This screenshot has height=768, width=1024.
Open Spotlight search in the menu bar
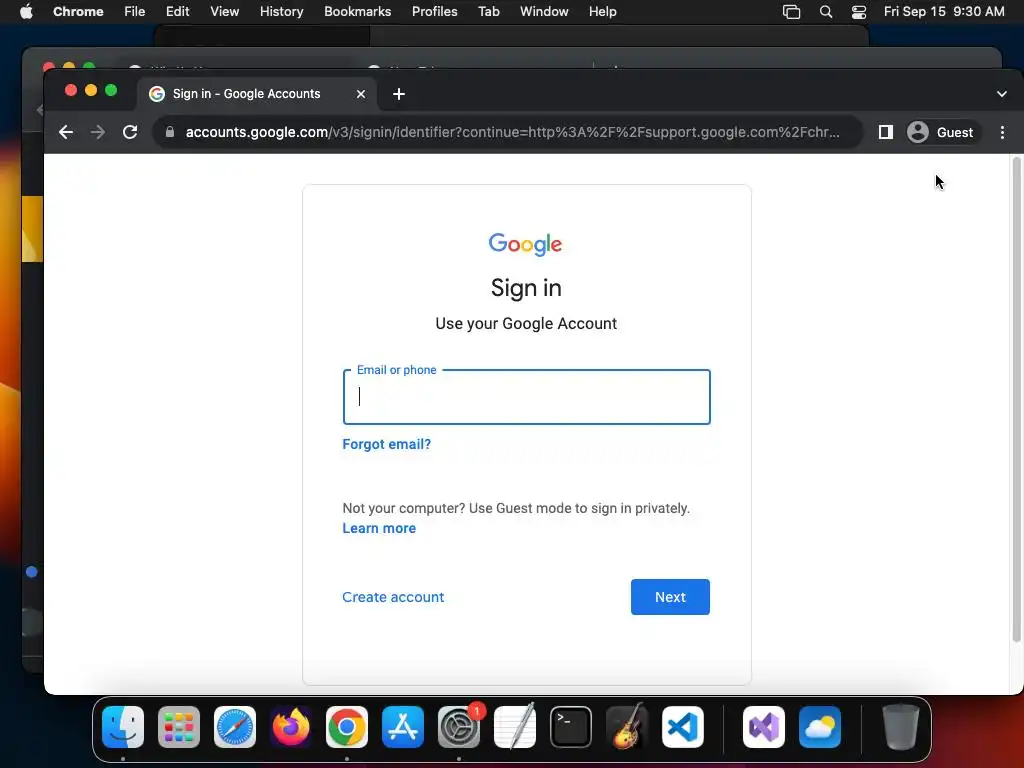[x=825, y=12]
